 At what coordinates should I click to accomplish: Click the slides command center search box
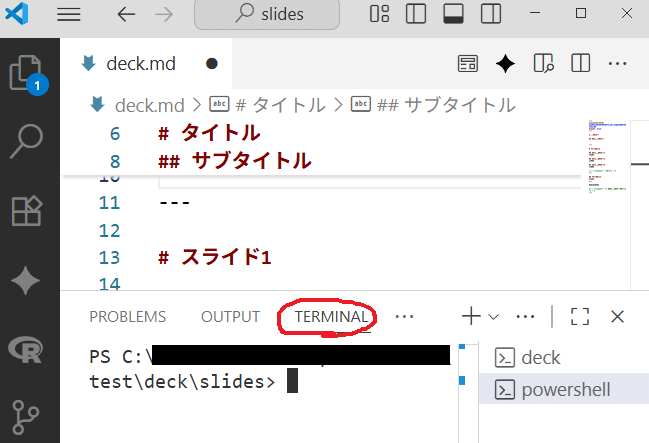coord(267,14)
